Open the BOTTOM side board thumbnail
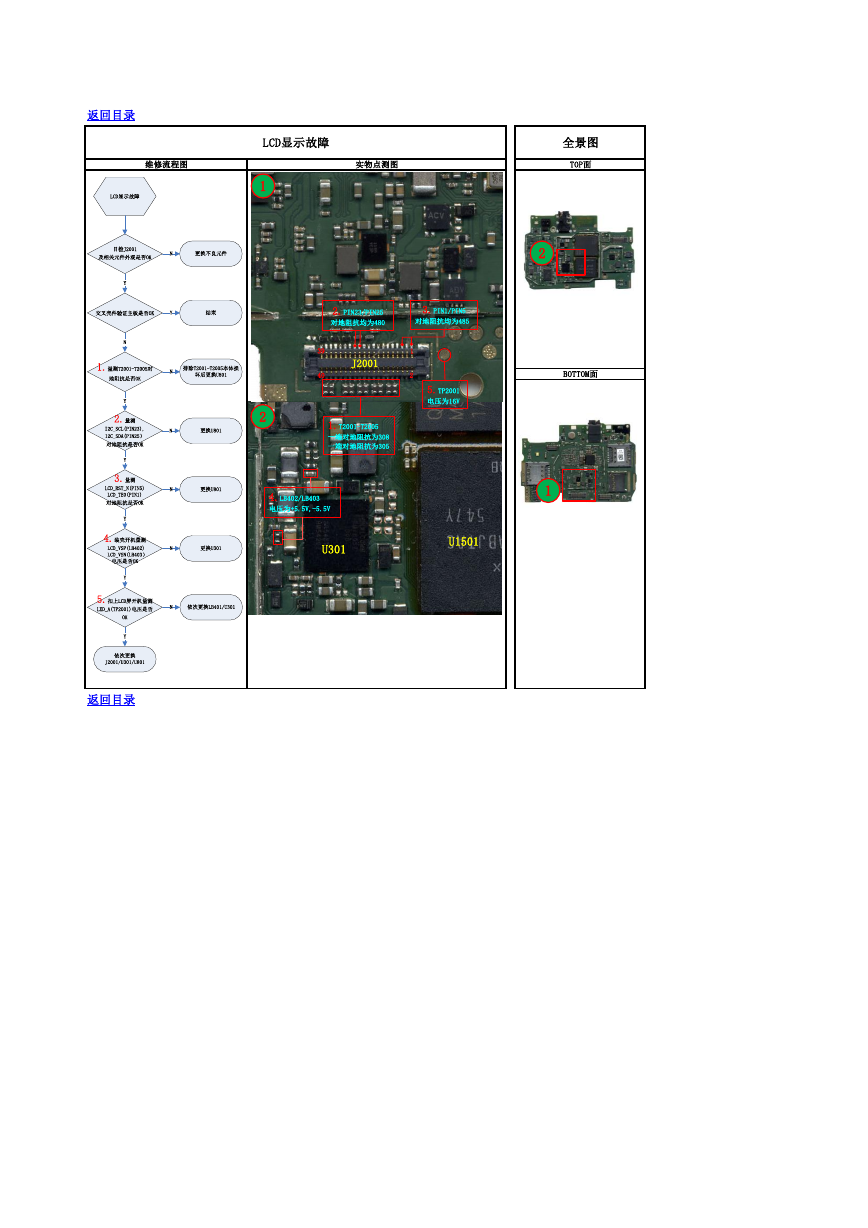The image size is (868, 1228). (x=580, y=462)
